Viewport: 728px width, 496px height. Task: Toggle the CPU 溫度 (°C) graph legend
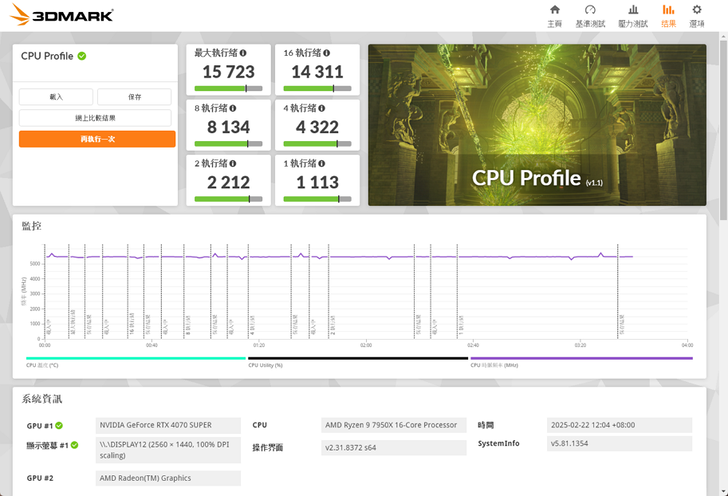click(135, 361)
